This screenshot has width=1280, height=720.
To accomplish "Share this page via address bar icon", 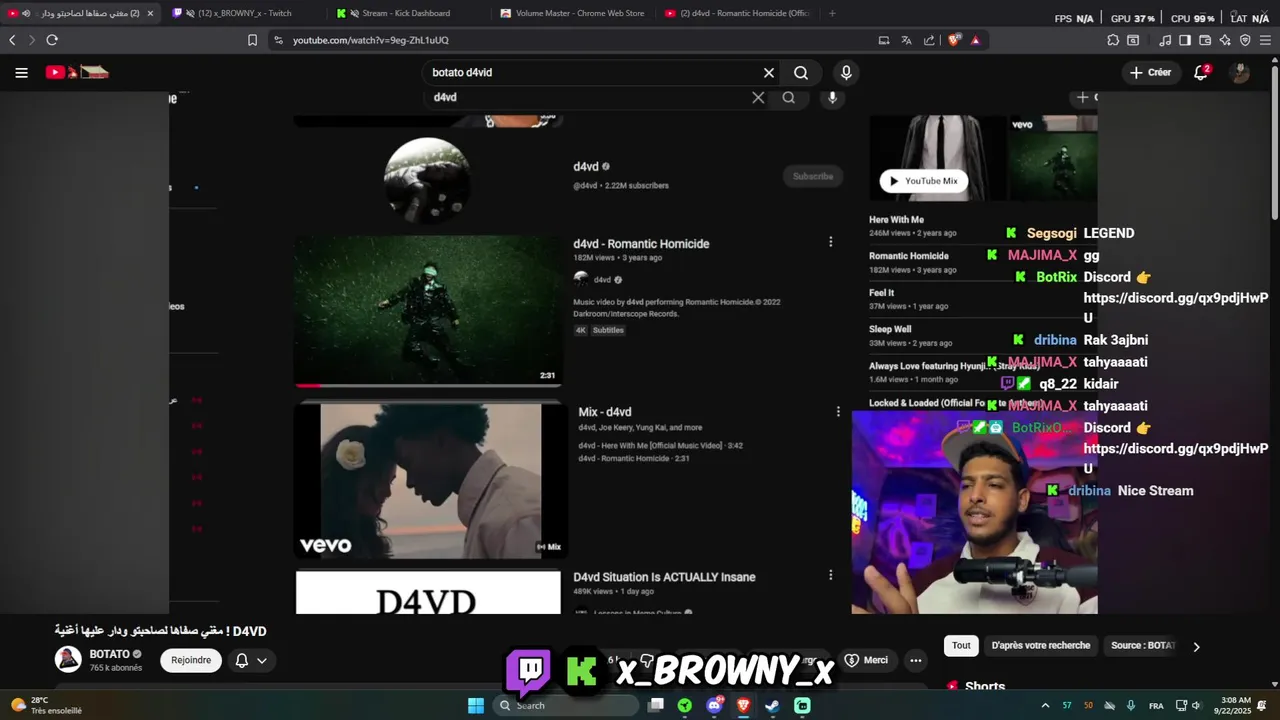I will (x=929, y=40).
